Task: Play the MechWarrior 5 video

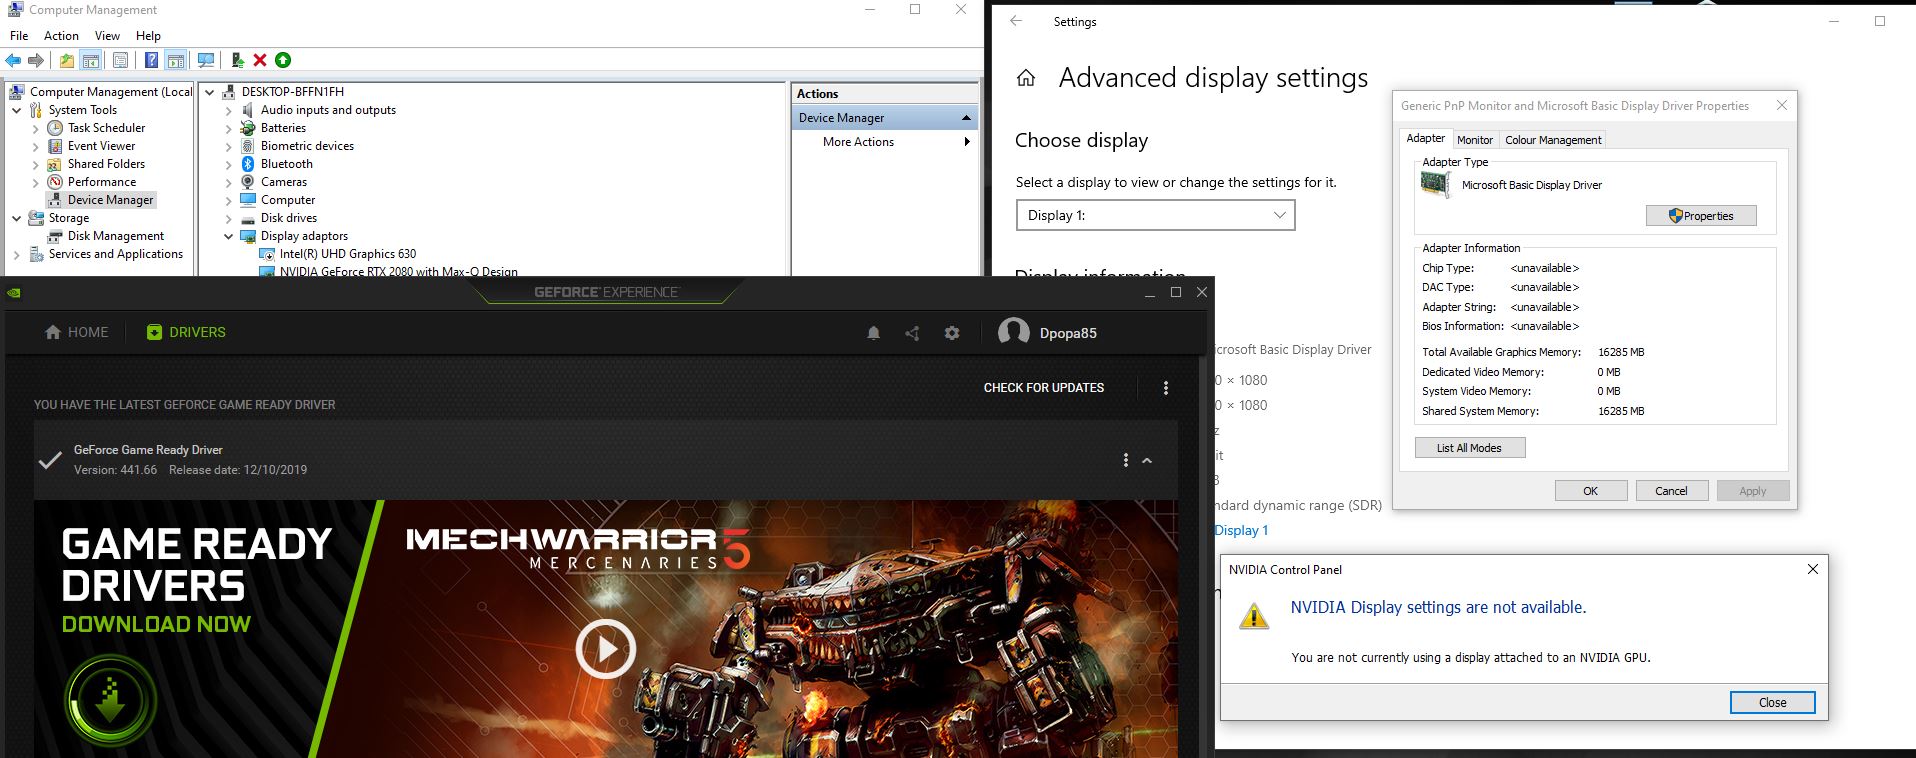Action: [x=606, y=650]
